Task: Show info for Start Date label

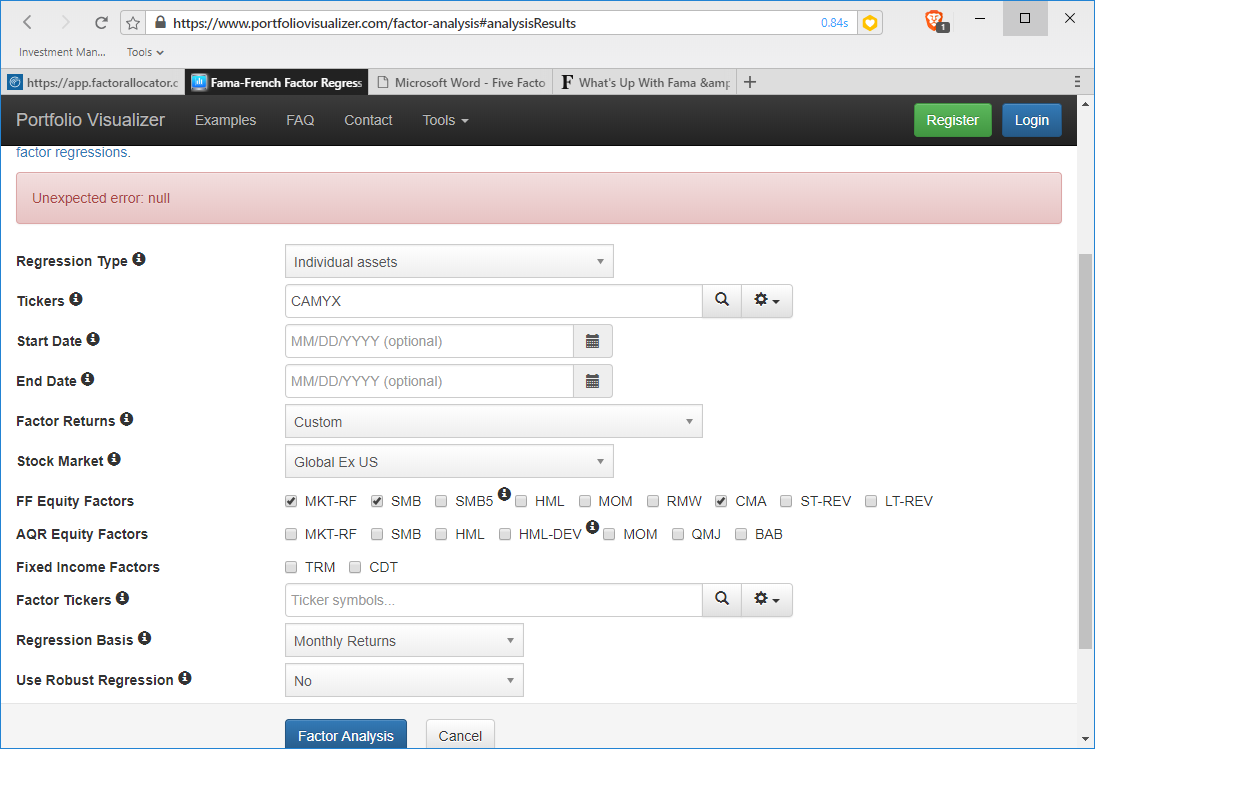Action: [x=93, y=339]
